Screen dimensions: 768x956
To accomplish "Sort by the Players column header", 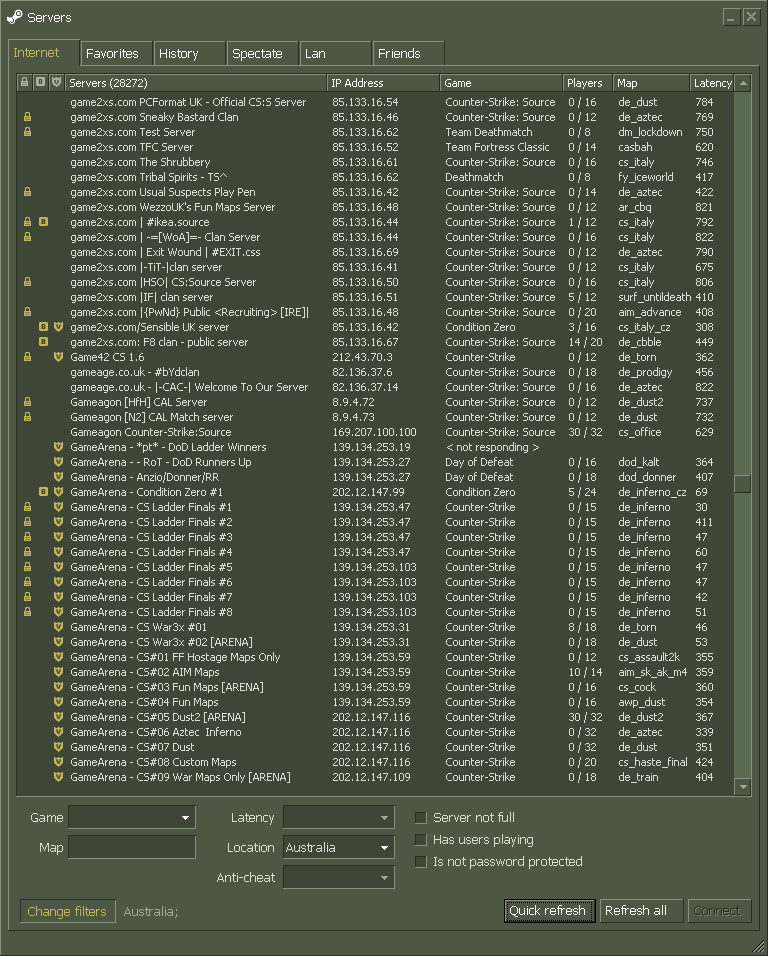I will (x=587, y=83).
